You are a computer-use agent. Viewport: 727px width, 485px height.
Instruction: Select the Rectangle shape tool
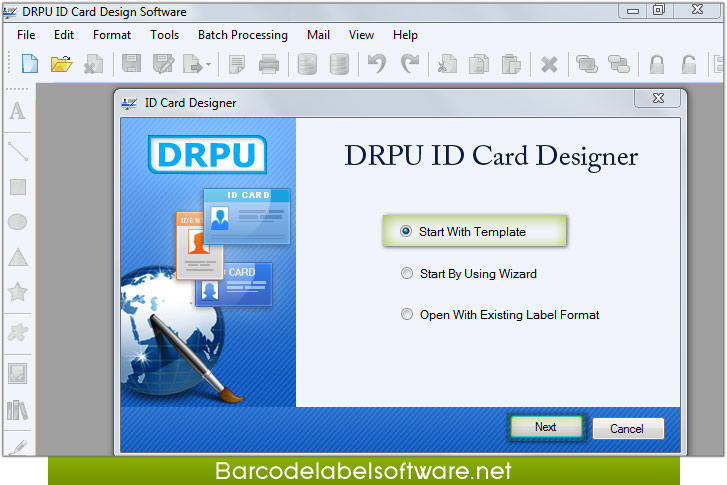click(x=18, y=187)
